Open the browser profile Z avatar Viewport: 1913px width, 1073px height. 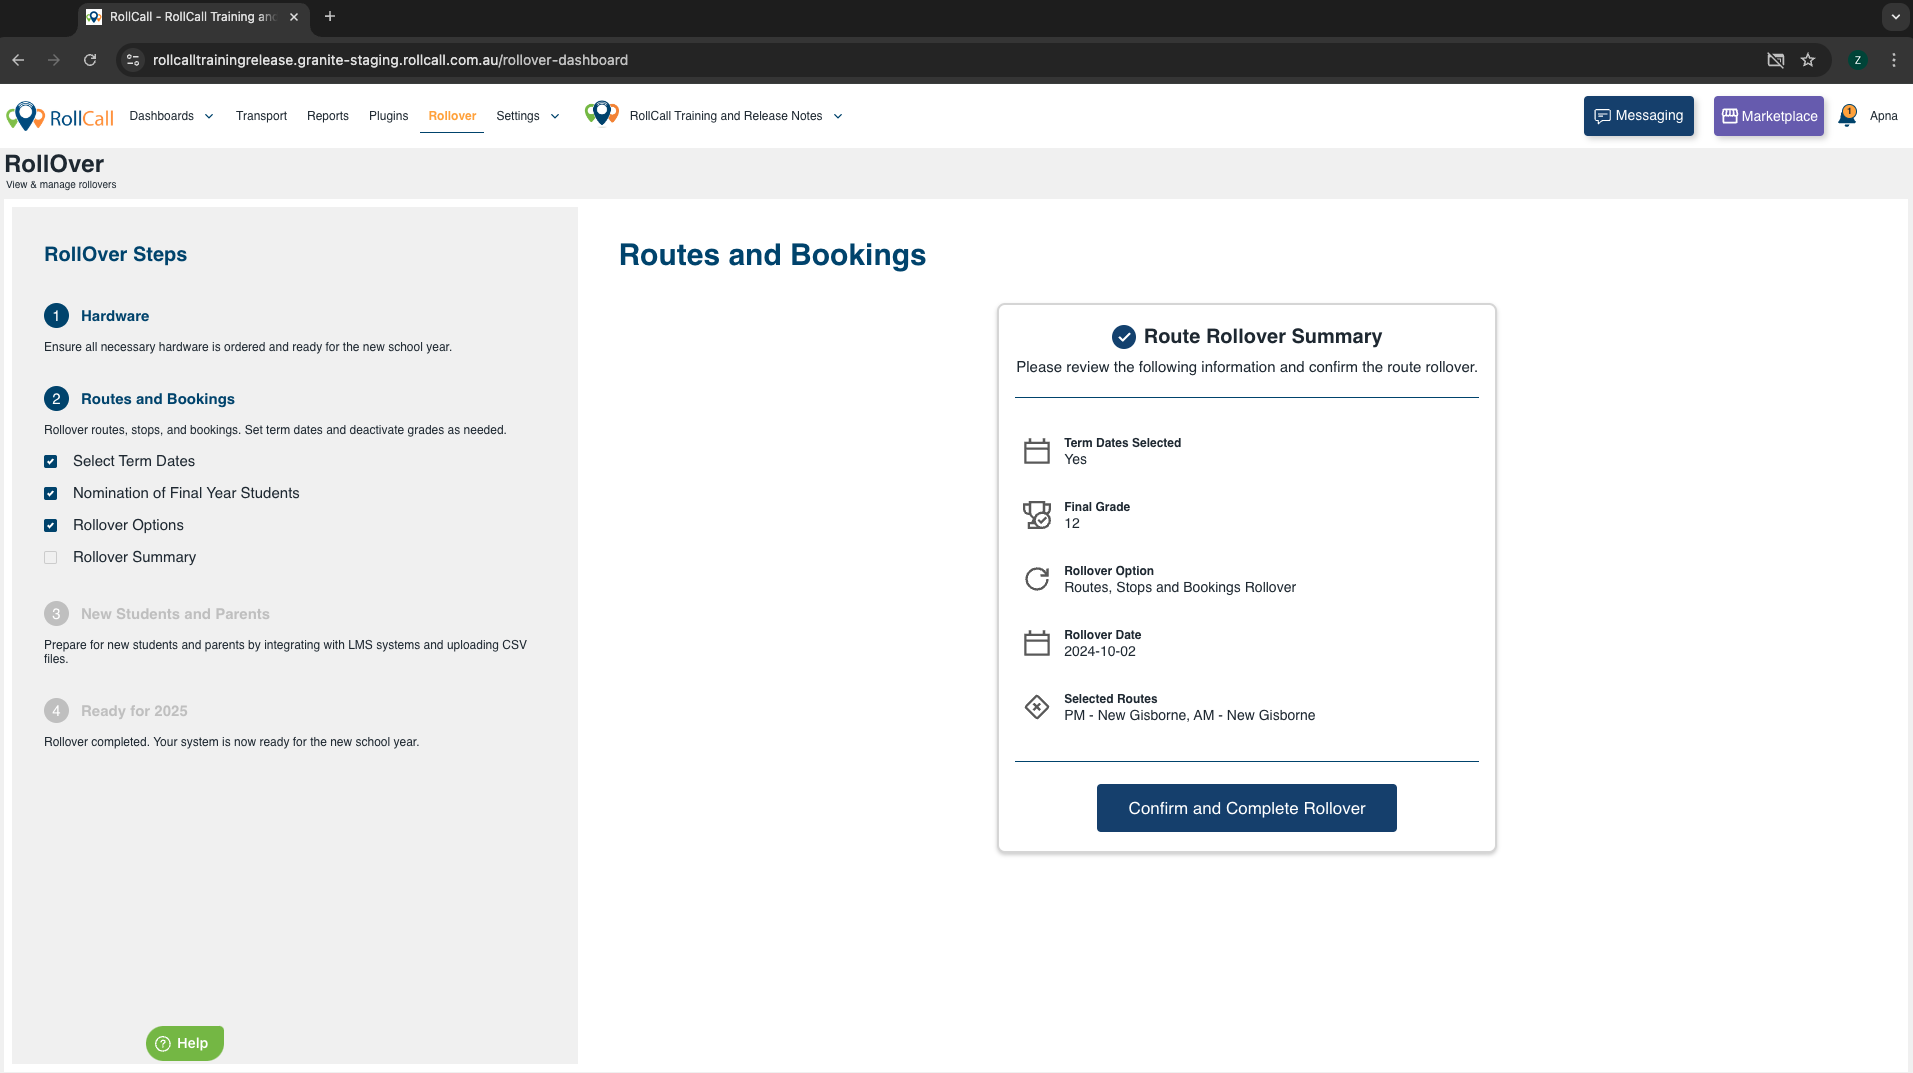pyautogui.click(x=1858, y=60)
